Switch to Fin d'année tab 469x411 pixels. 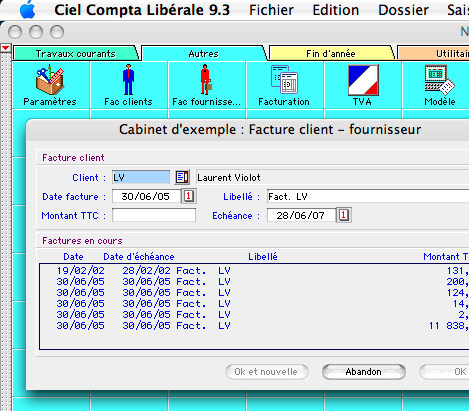tap(331, 53)
